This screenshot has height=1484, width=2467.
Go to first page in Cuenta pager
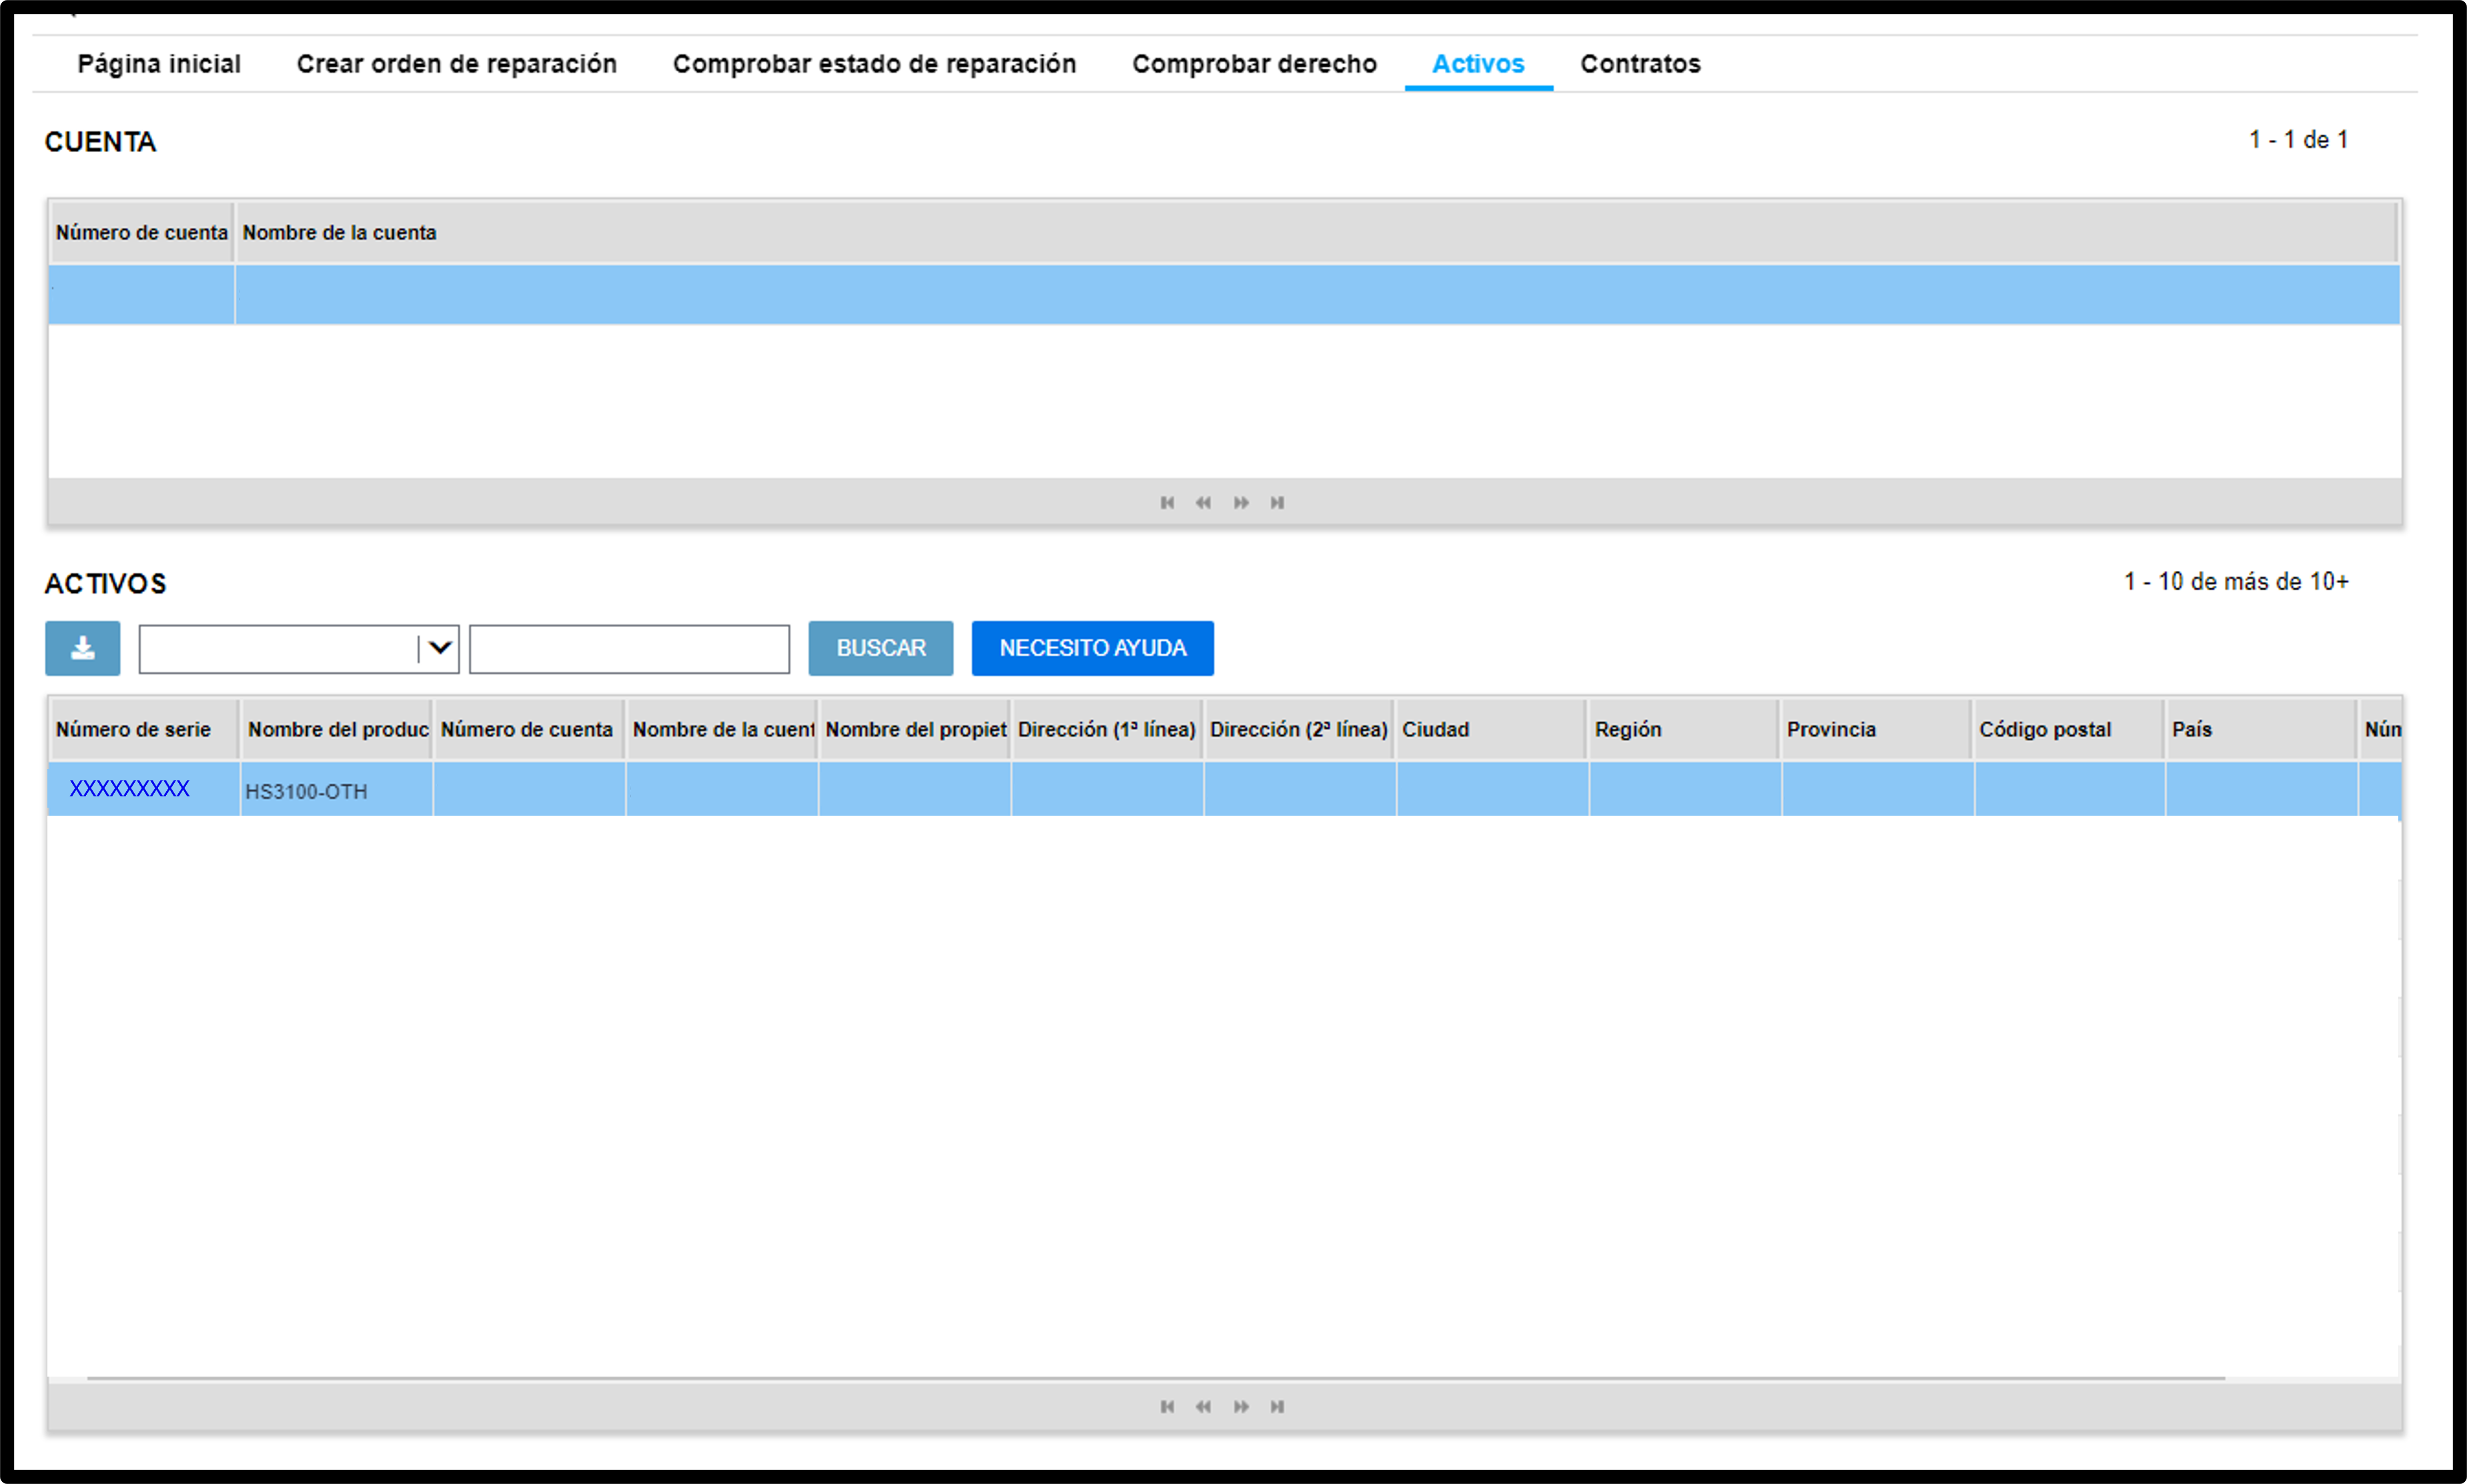[x=1167, y=502]
